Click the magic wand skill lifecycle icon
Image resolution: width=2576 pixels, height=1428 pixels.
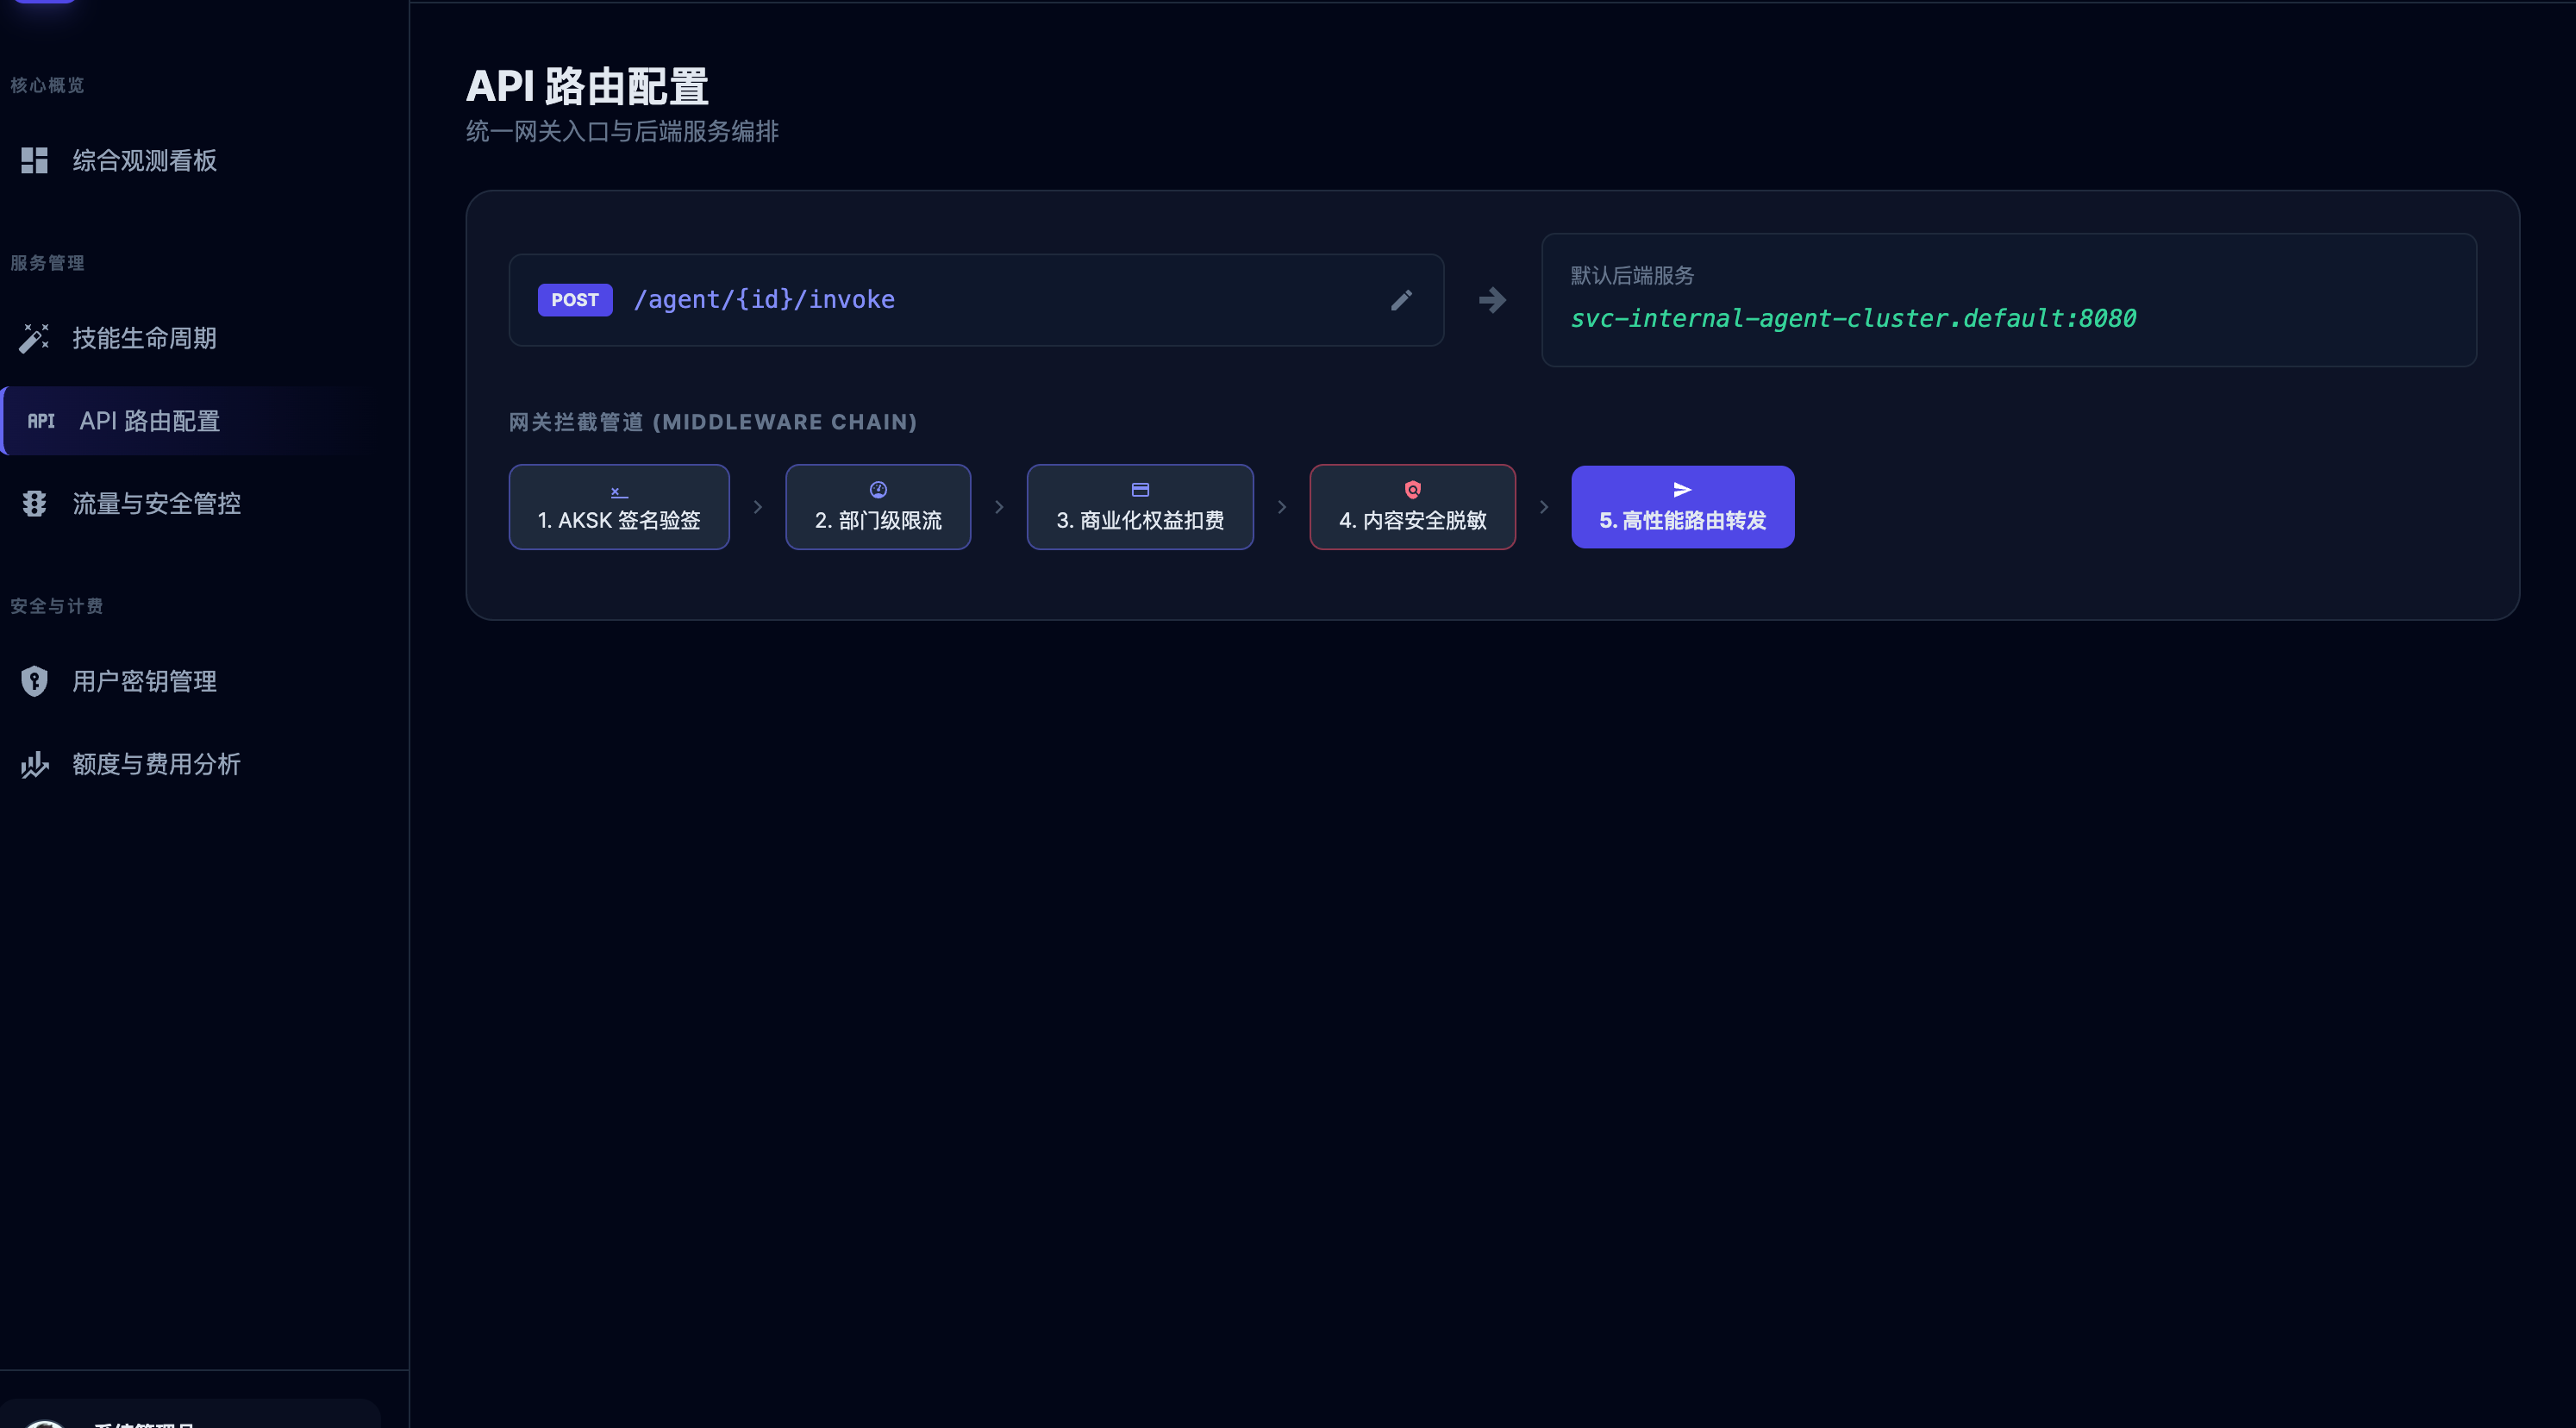pos(34,338)
